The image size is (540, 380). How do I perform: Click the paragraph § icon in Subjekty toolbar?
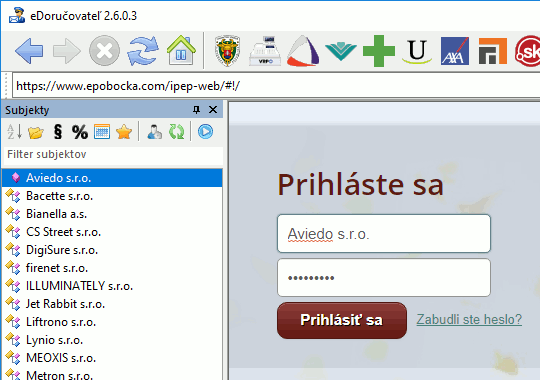click(58, 132)
